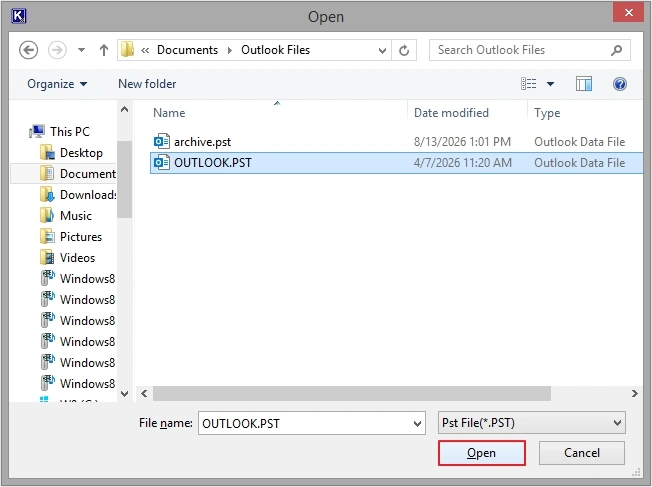Viewport: 652px width, 487px height.
Task: Click This PC in navigation tree
Action: tap(70, 132)
